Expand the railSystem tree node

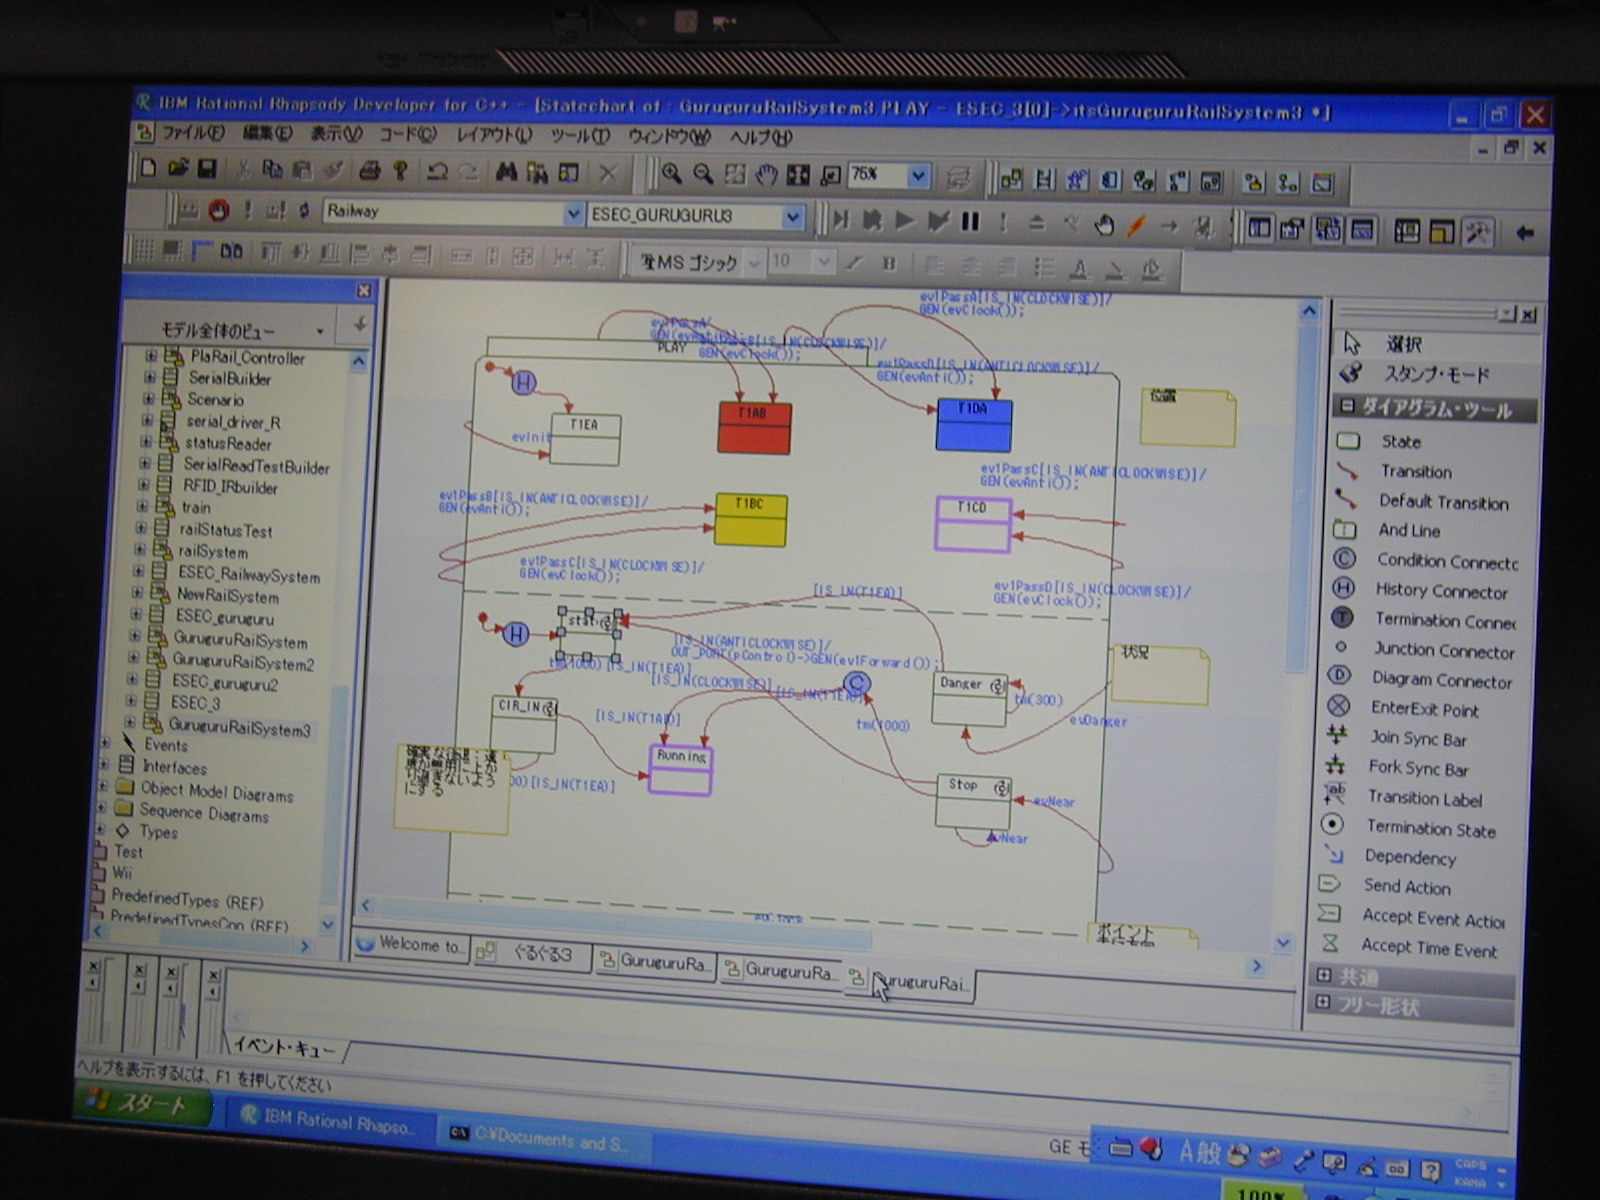pyautogui.click(x=141, y=549)
